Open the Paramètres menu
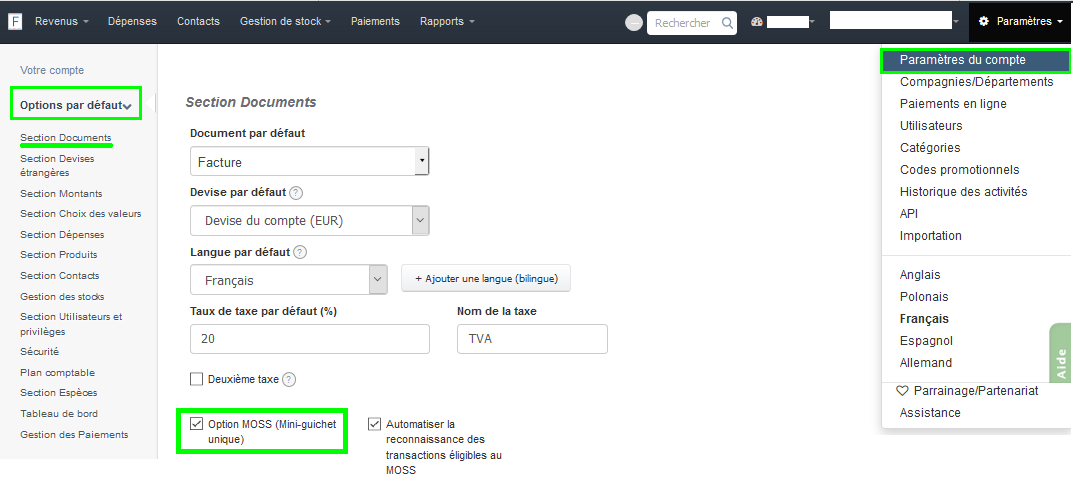Viewport: 1073px width, 501px height. (1020, 21)
